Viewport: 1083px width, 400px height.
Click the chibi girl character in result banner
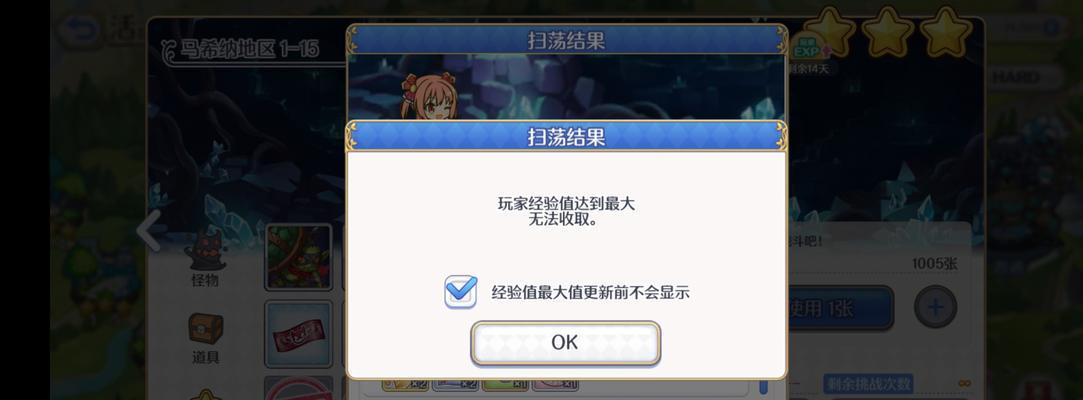click(x=425, y=96)
